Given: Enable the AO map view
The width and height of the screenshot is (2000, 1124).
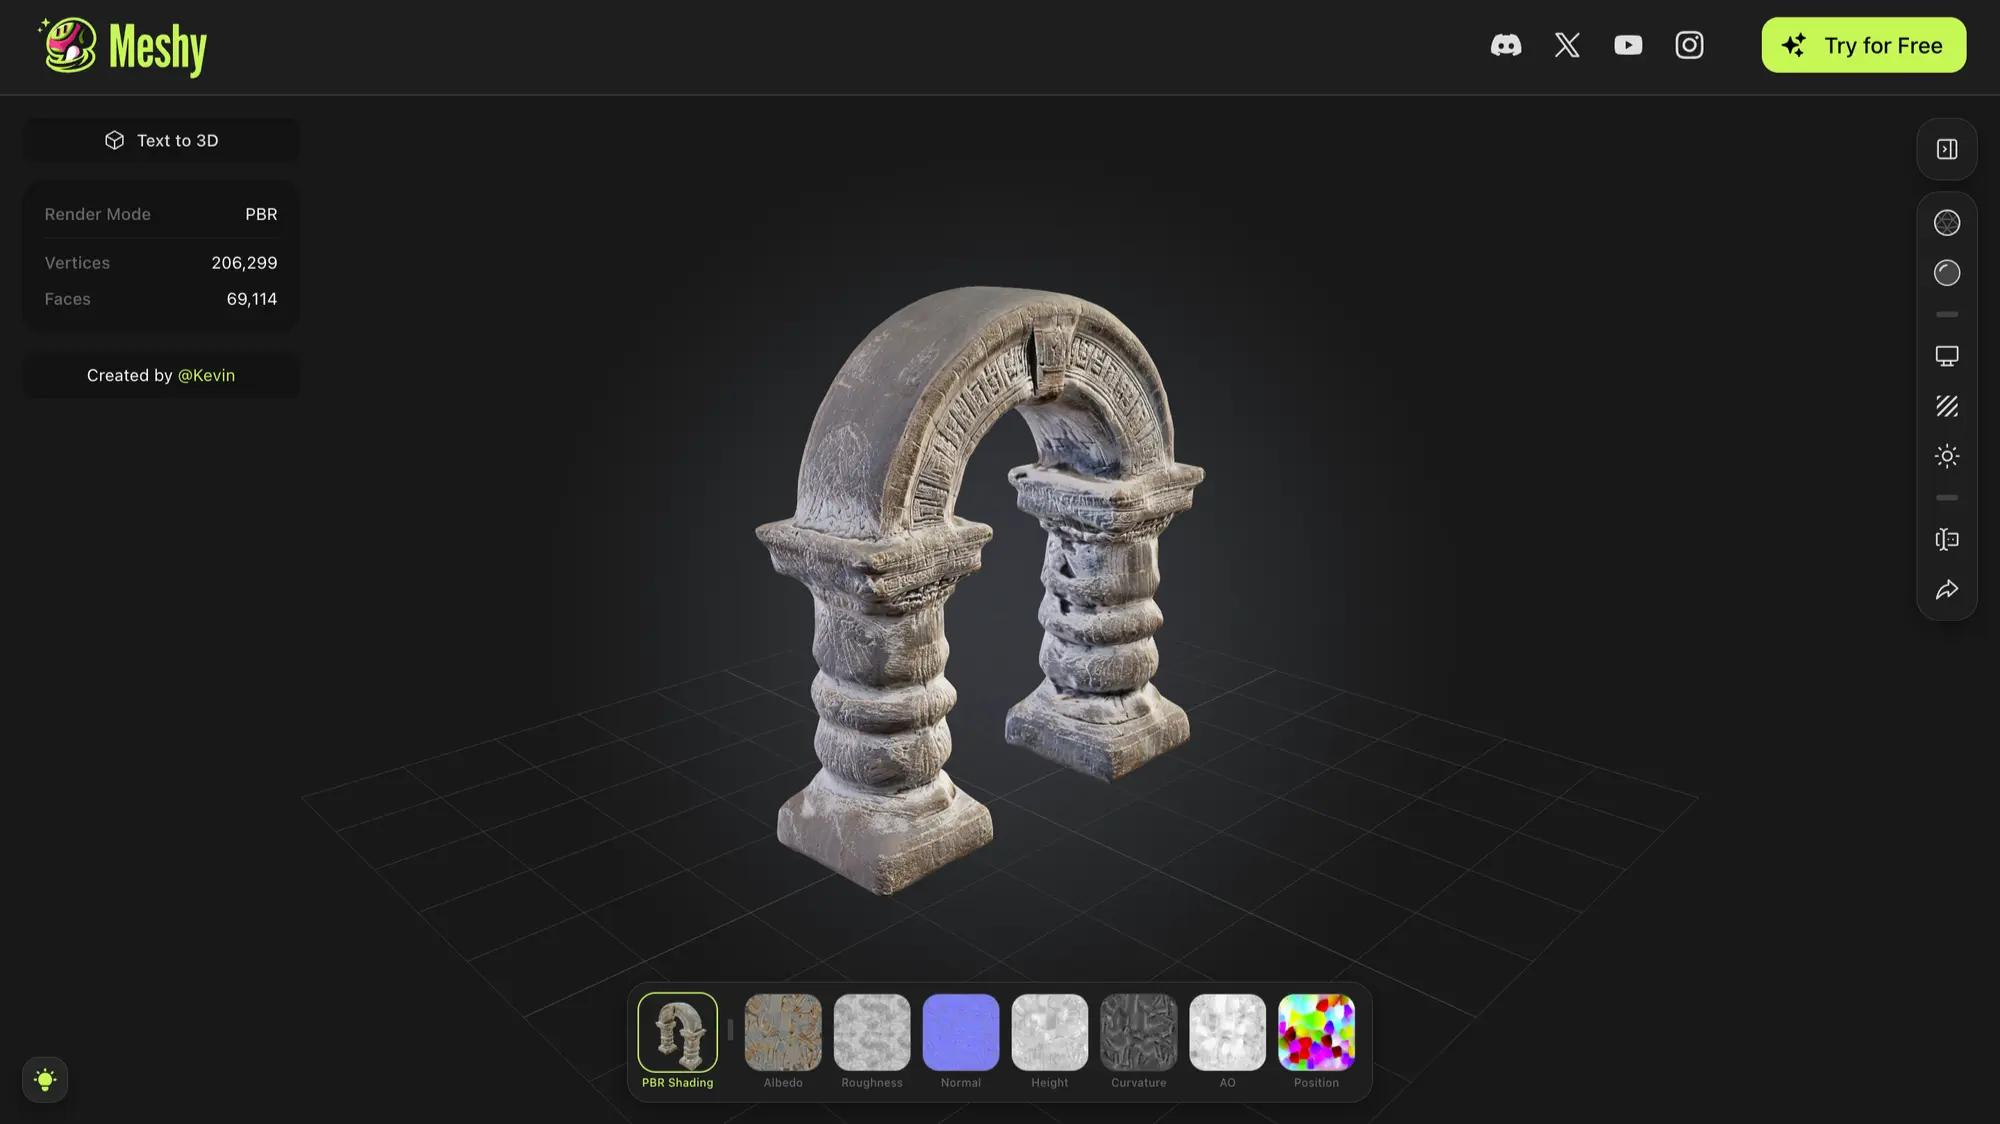Looking at the screenshot, I should 1227,1032.
